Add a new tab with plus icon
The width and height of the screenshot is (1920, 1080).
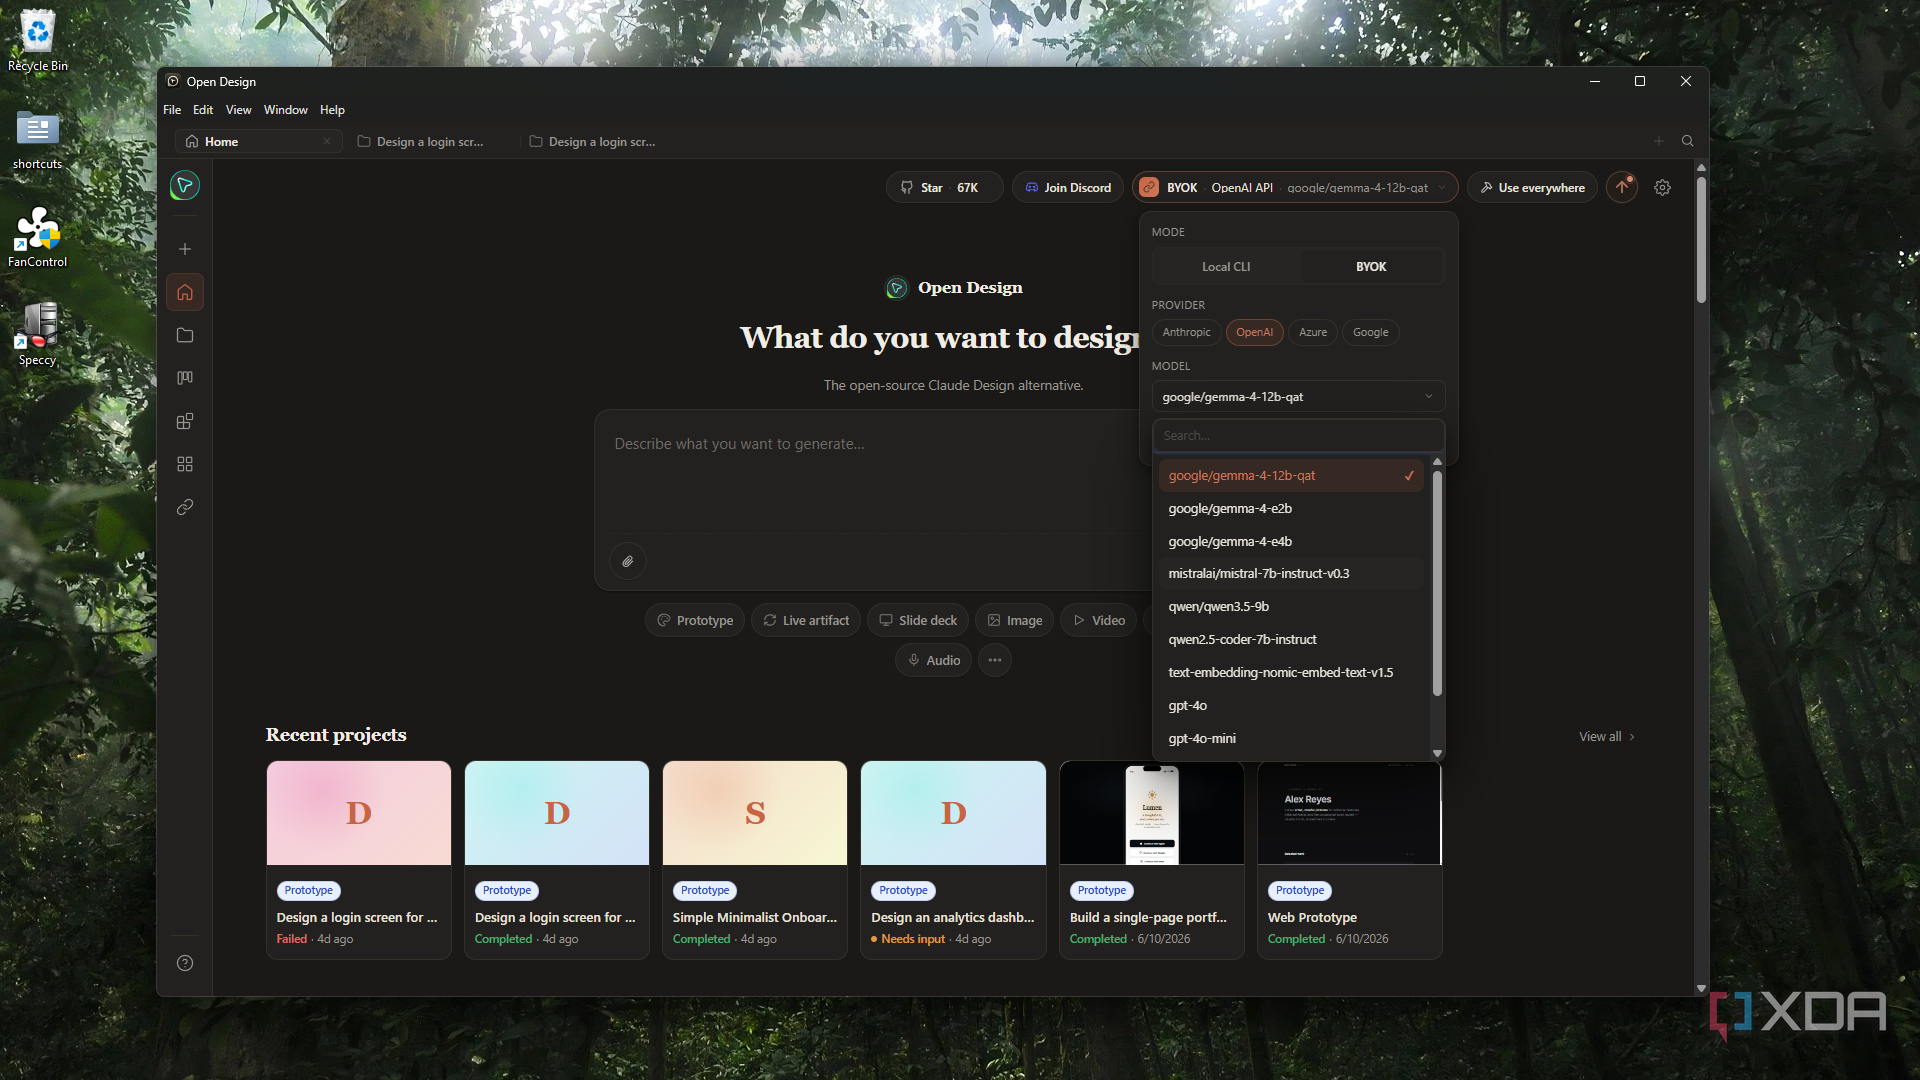[x=1659, y=141]
